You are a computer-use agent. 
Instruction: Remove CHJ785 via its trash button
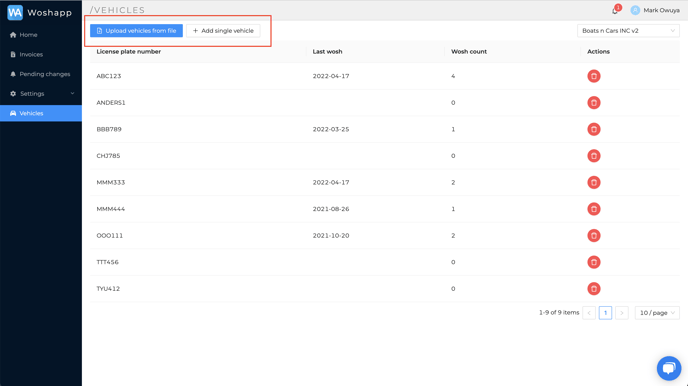click(594, 156)
